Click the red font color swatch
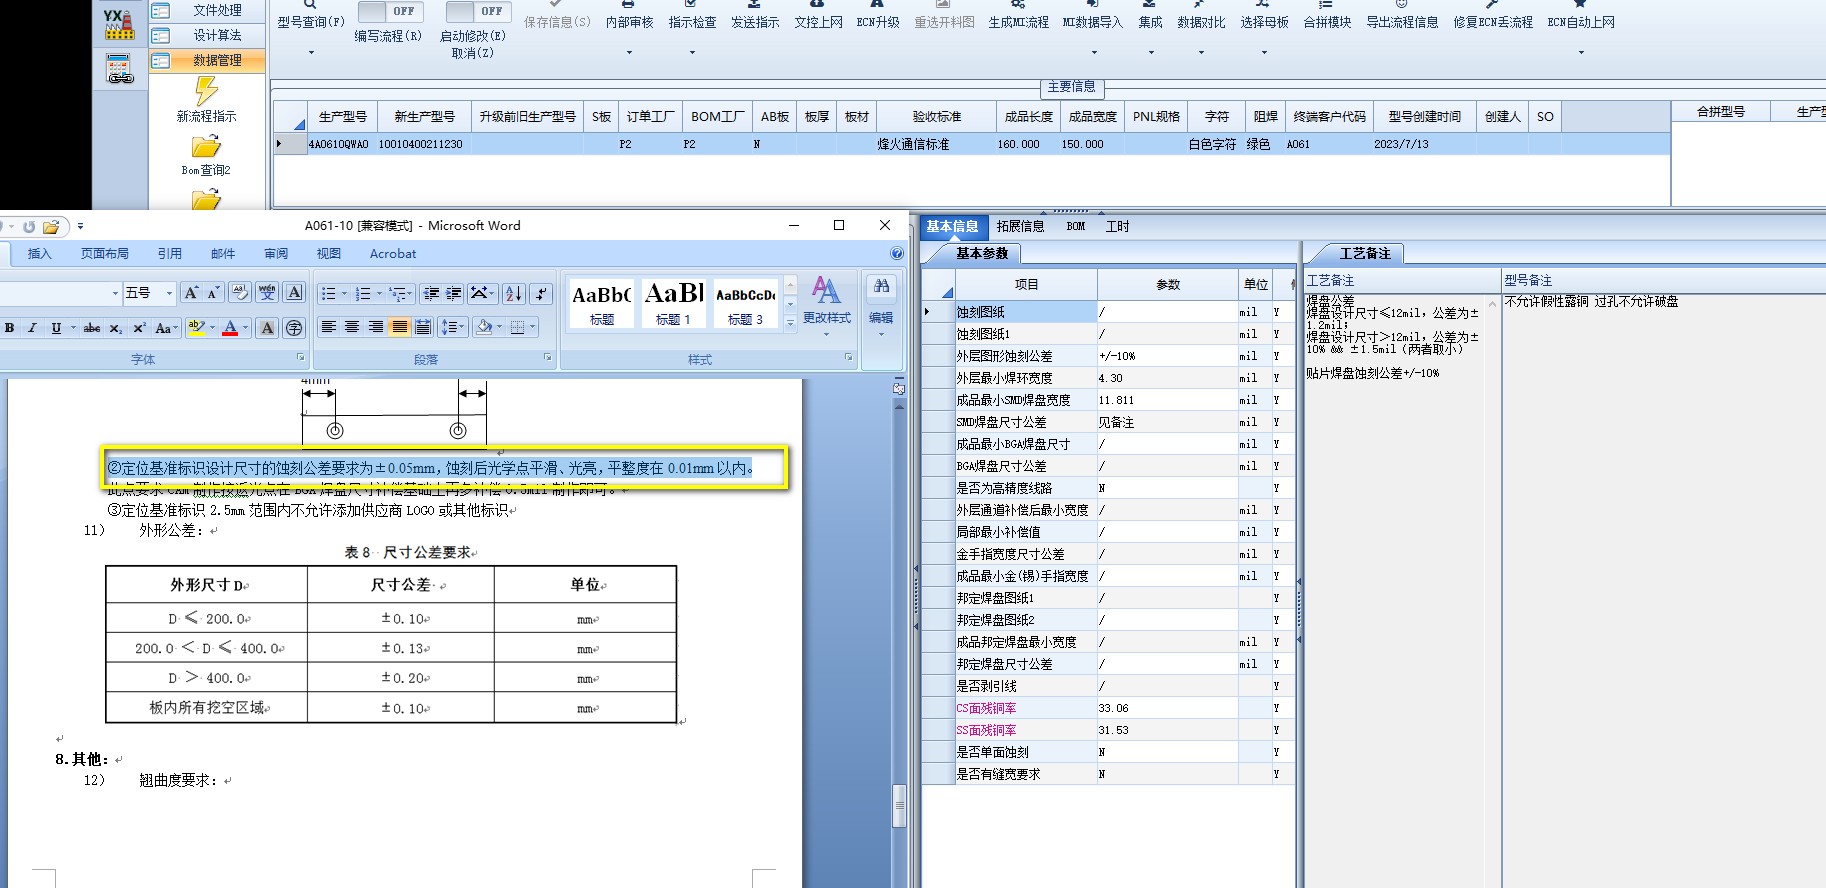1826x888 pixels. [x=230, y=328]
